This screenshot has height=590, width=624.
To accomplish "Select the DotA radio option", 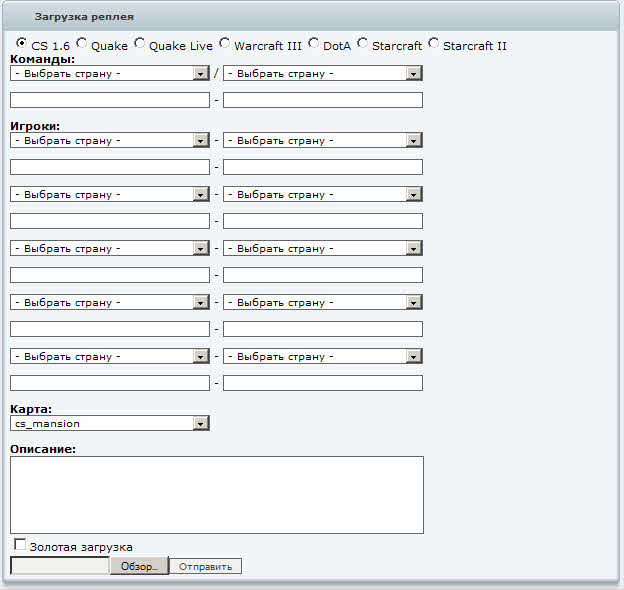I will pos(314,44).
